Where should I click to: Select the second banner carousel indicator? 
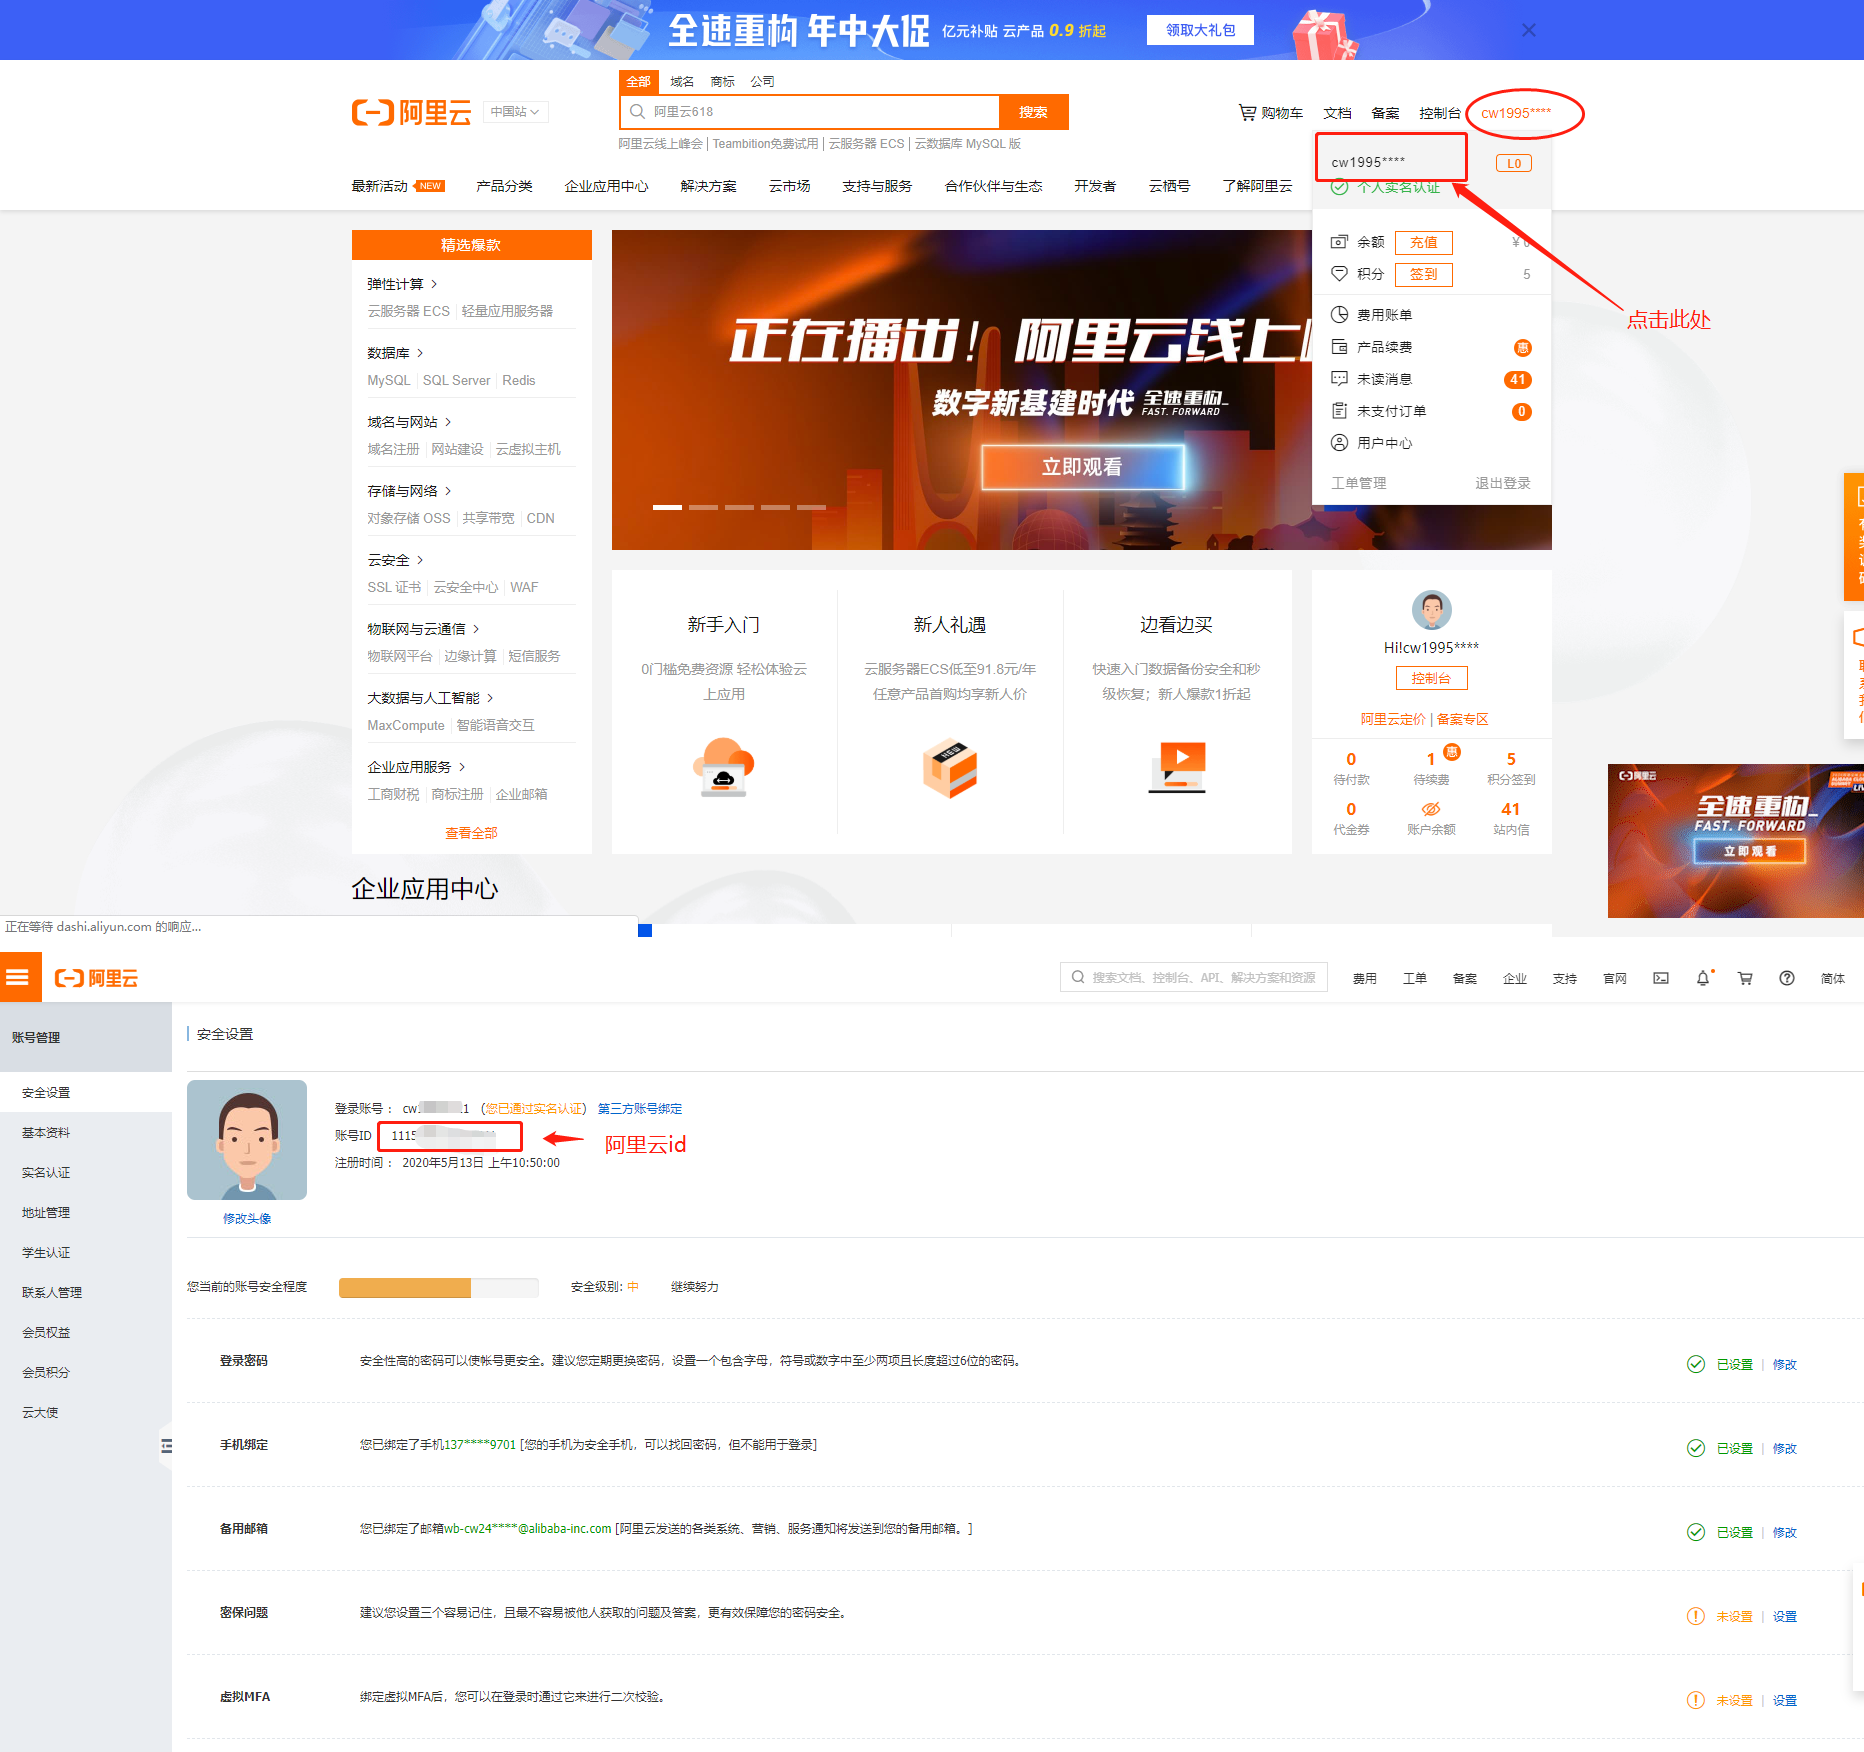703,508
